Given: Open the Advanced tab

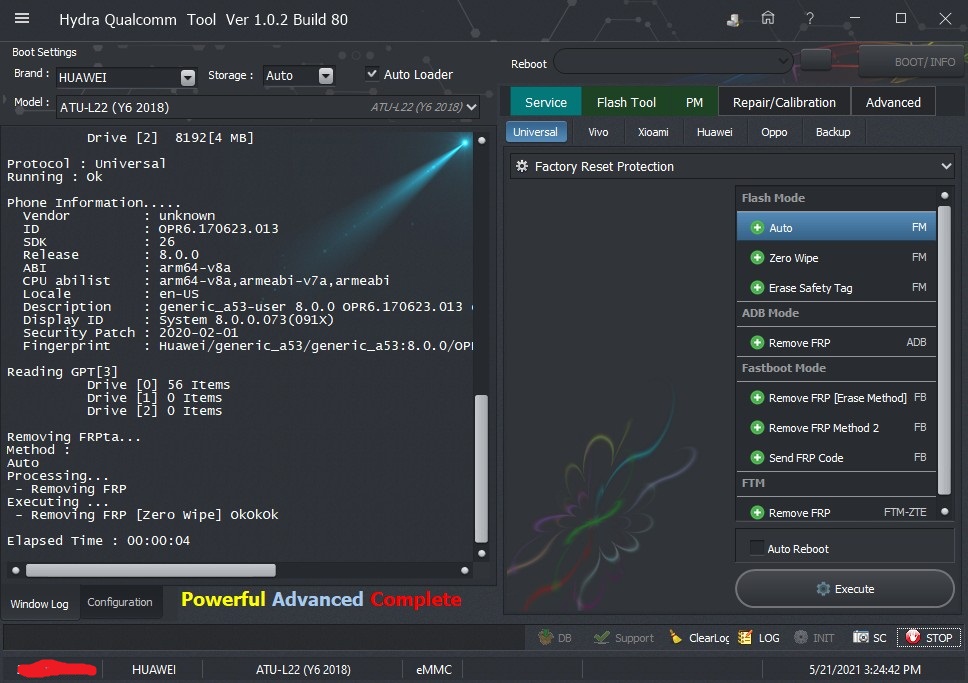Looking at the screenshot, I should 893,102.
